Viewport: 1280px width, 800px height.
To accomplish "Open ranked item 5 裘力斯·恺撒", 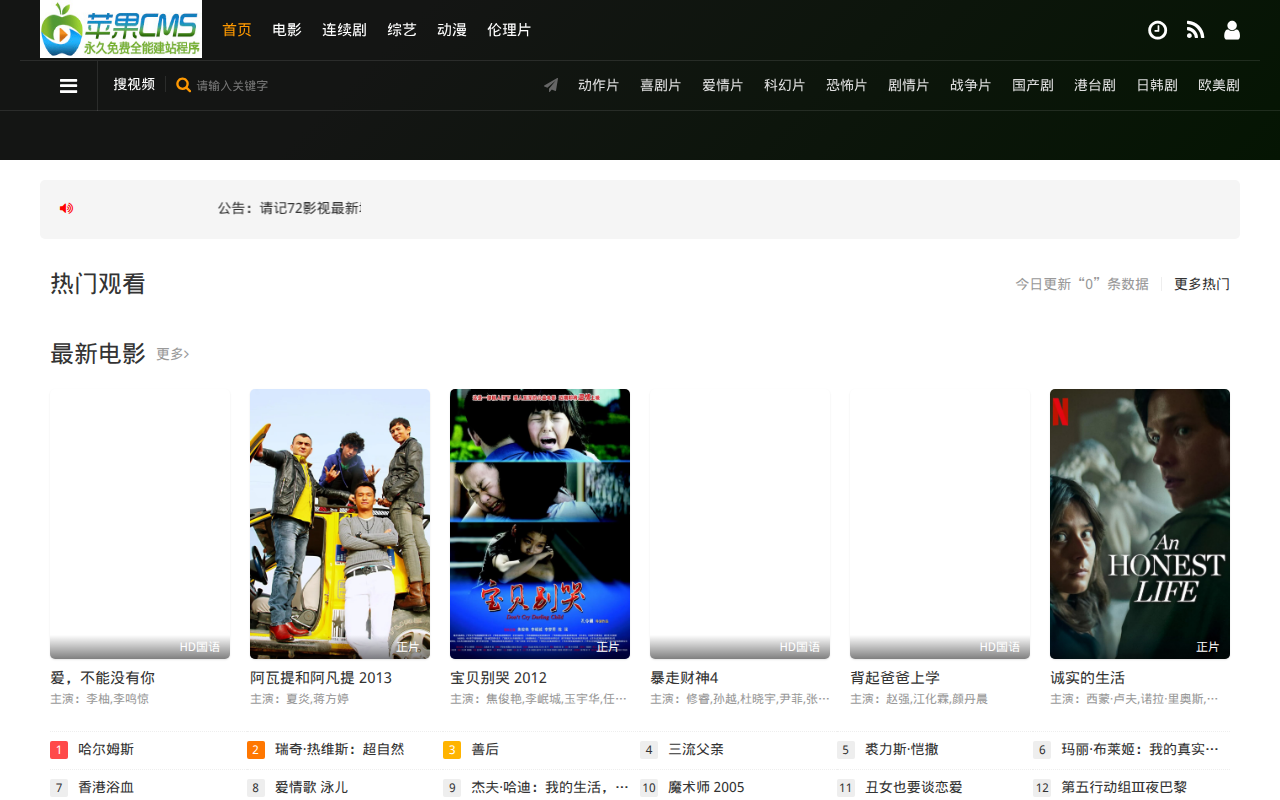I will [902, 749].
